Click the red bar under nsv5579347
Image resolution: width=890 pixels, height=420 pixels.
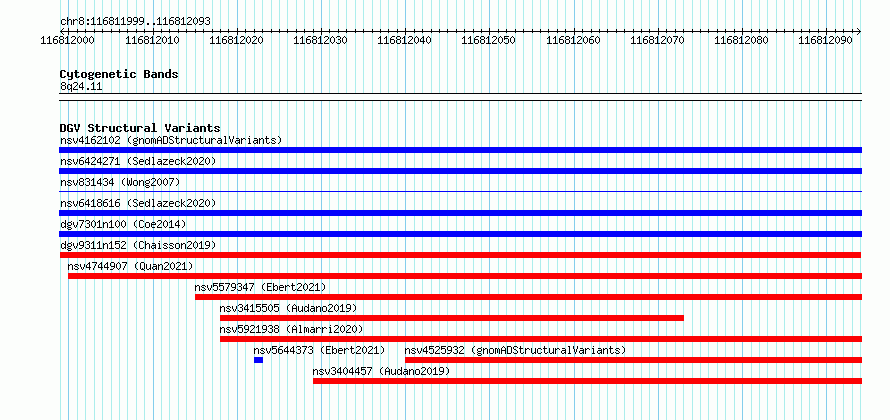point(528,297)
